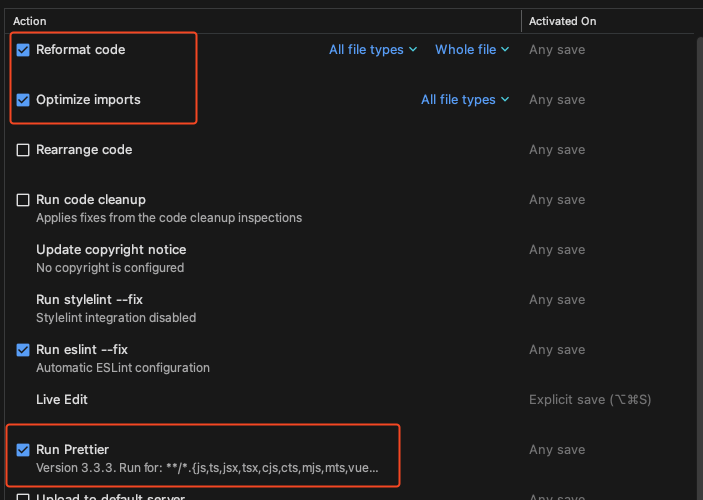Turn off the Run Prettier checkbox
This screenshot has height=500, width=703.
pyautogui.click(x=23, y=450)
